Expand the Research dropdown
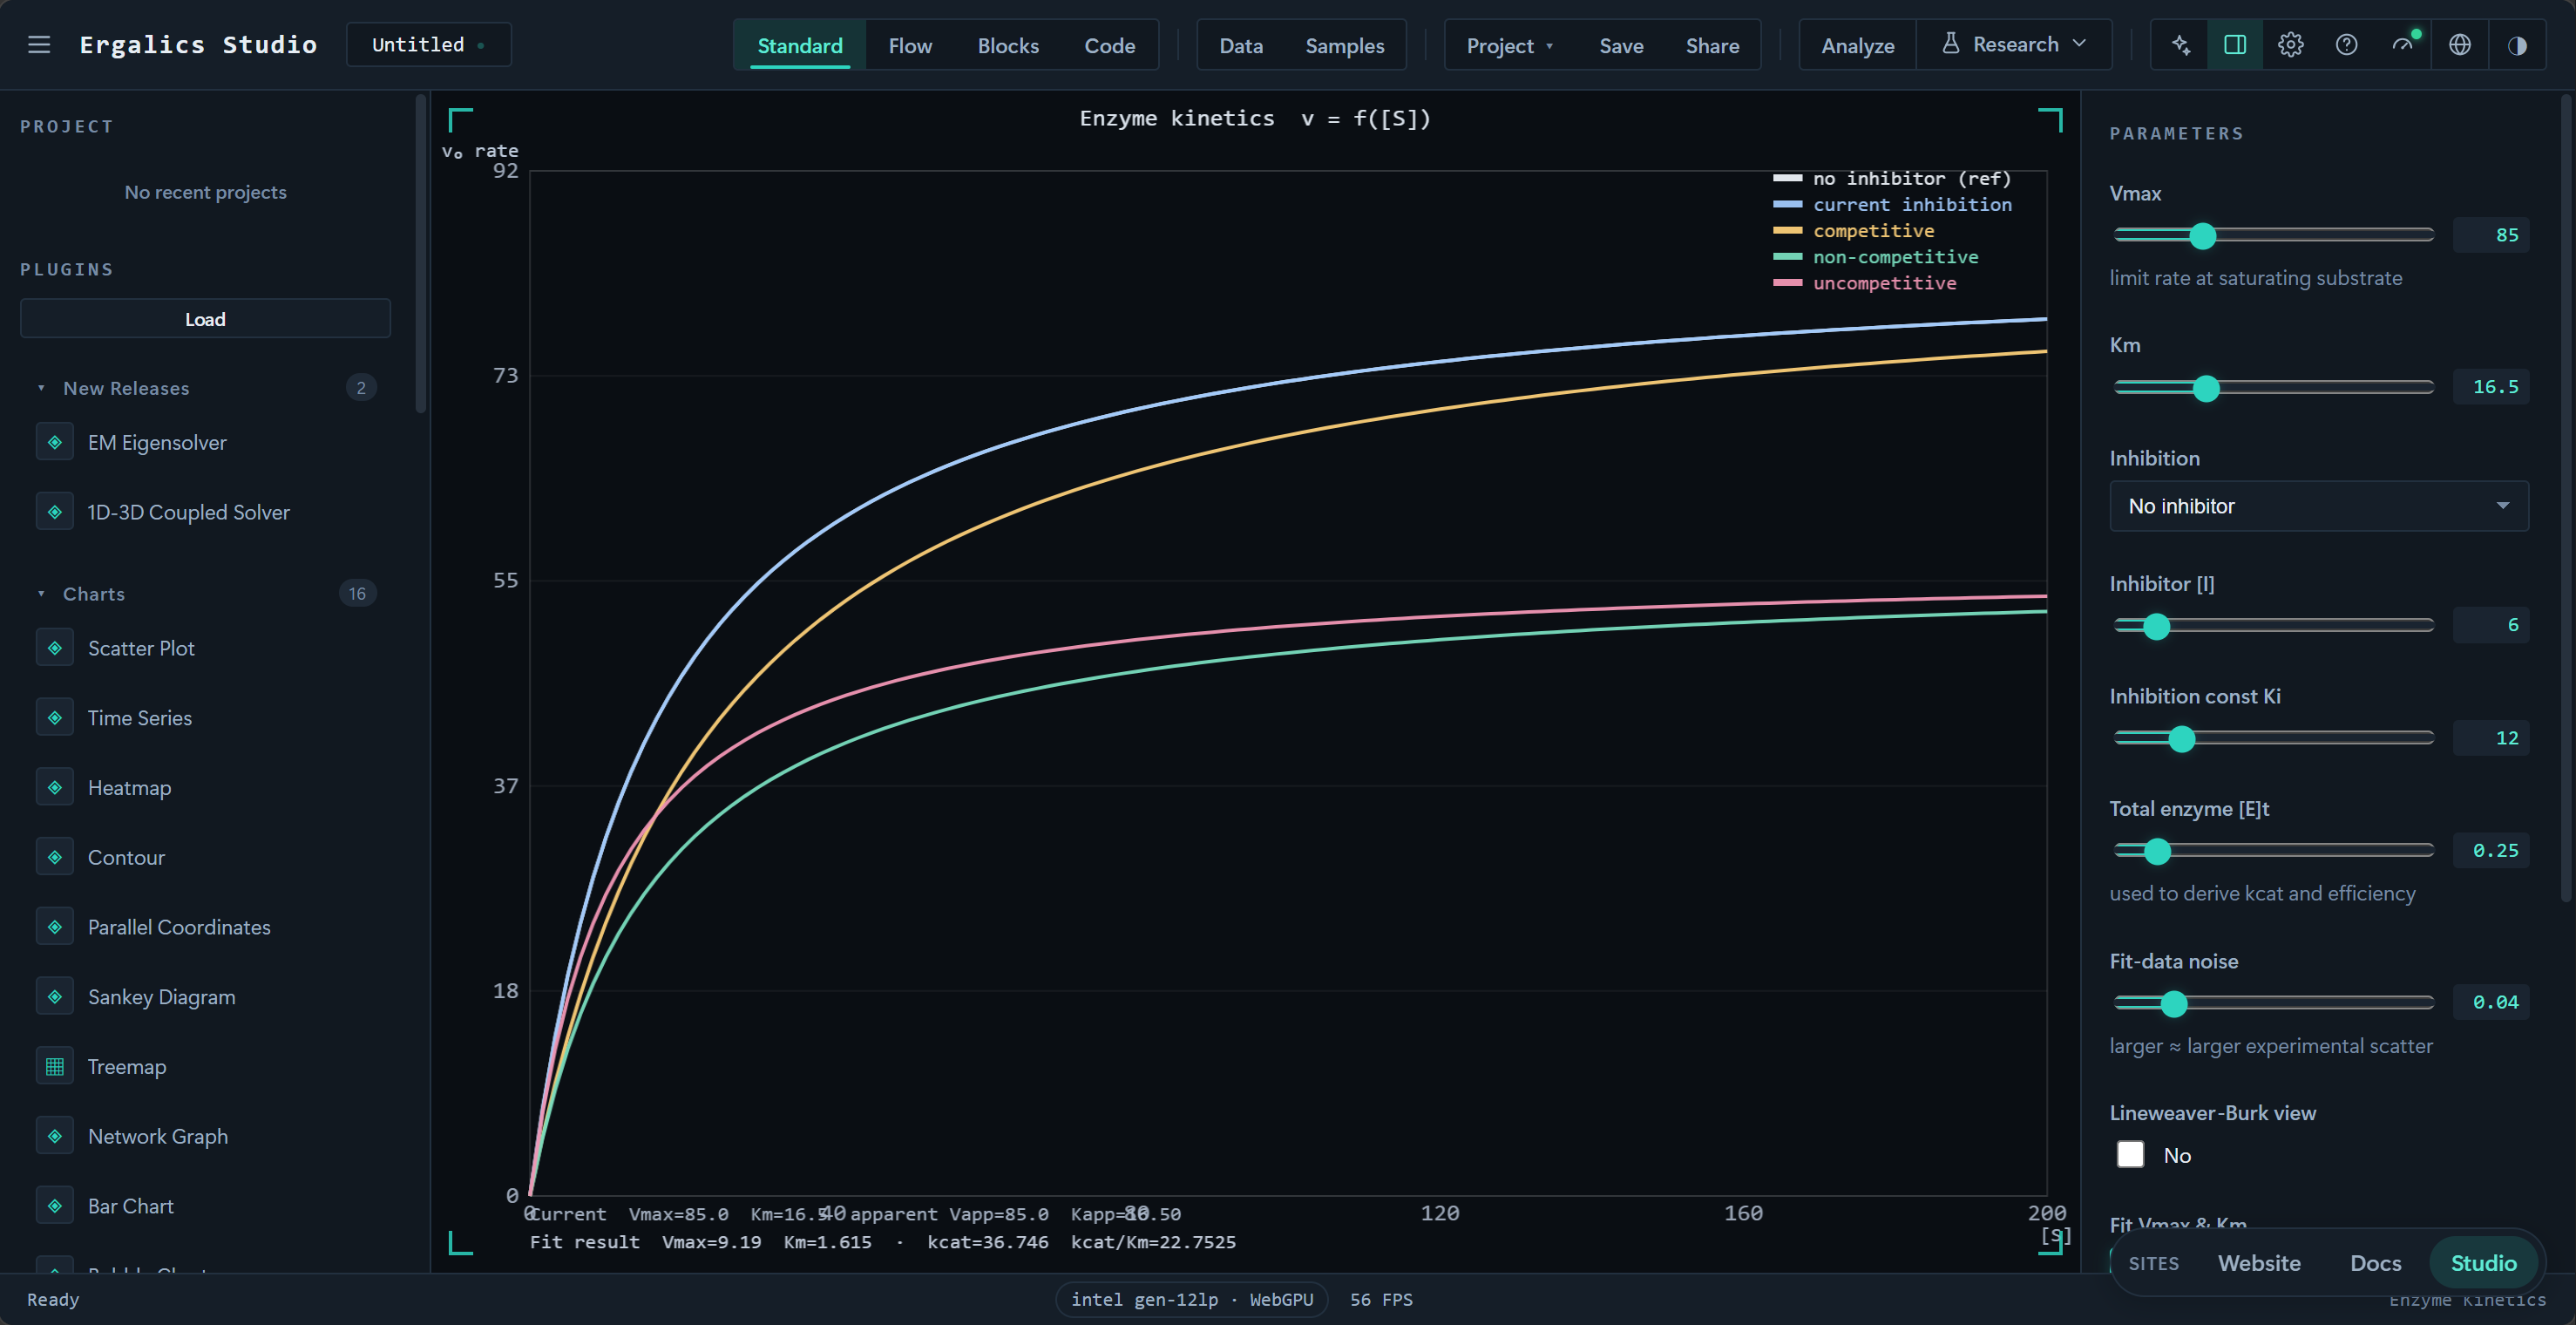 (x=2014, y=45)
